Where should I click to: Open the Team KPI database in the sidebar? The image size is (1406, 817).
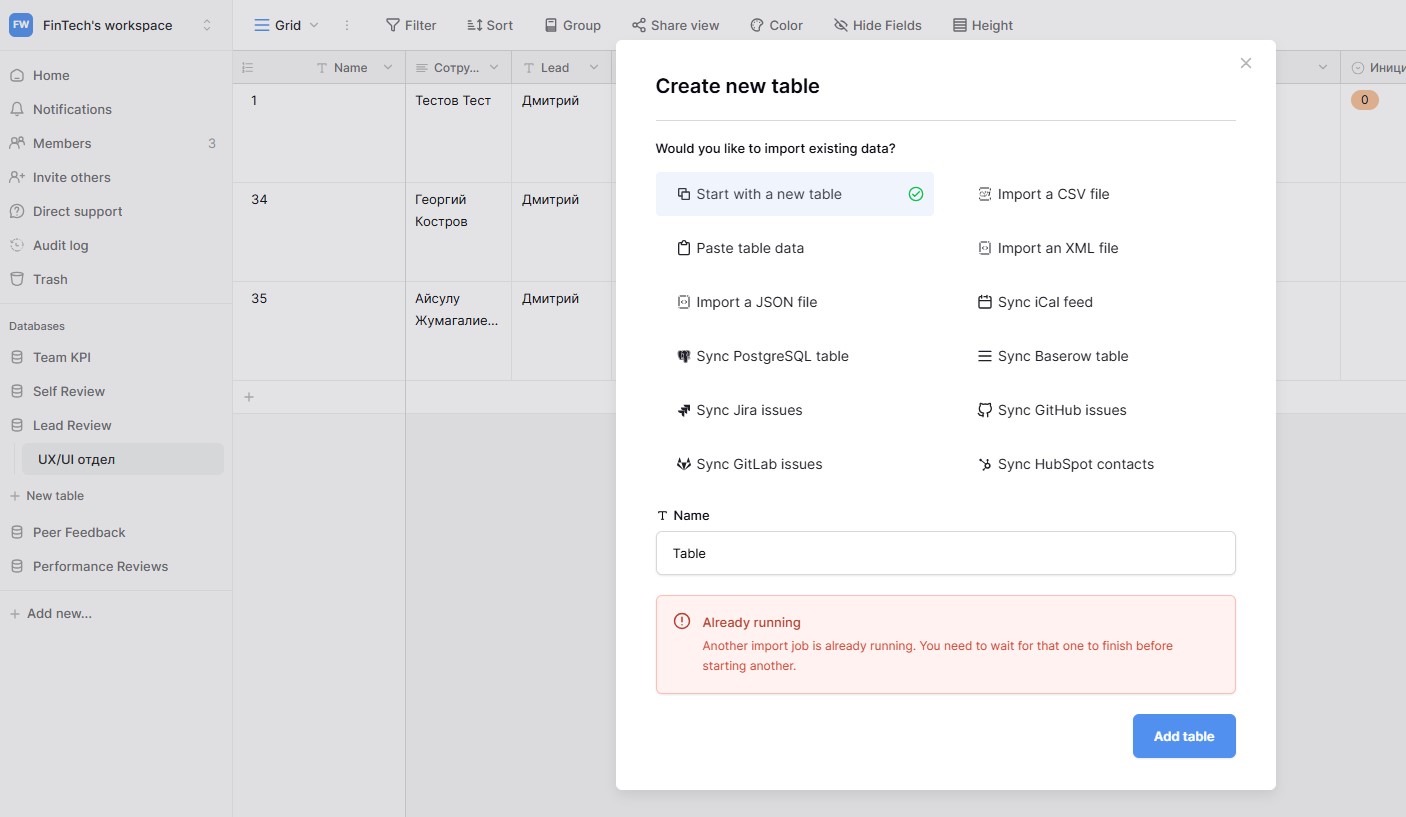click(62, 357)
